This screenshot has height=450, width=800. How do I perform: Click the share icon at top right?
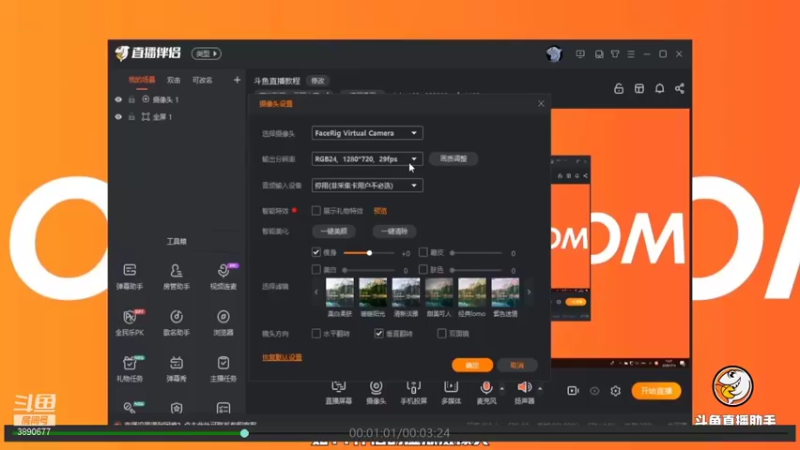coord(680,88)
